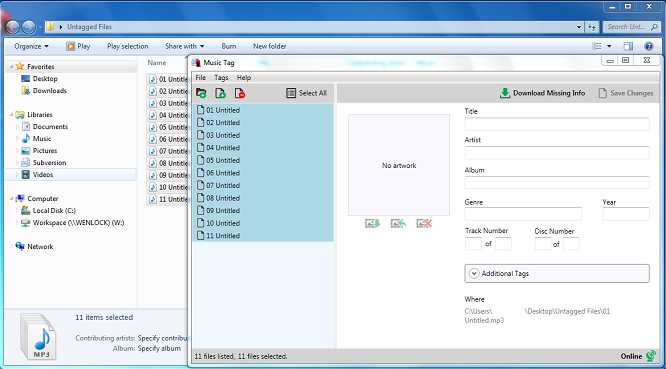The width and height of the screenshot is (666, 369).
Task: Open the address bar history dropdown
Action: pos(579,27)
